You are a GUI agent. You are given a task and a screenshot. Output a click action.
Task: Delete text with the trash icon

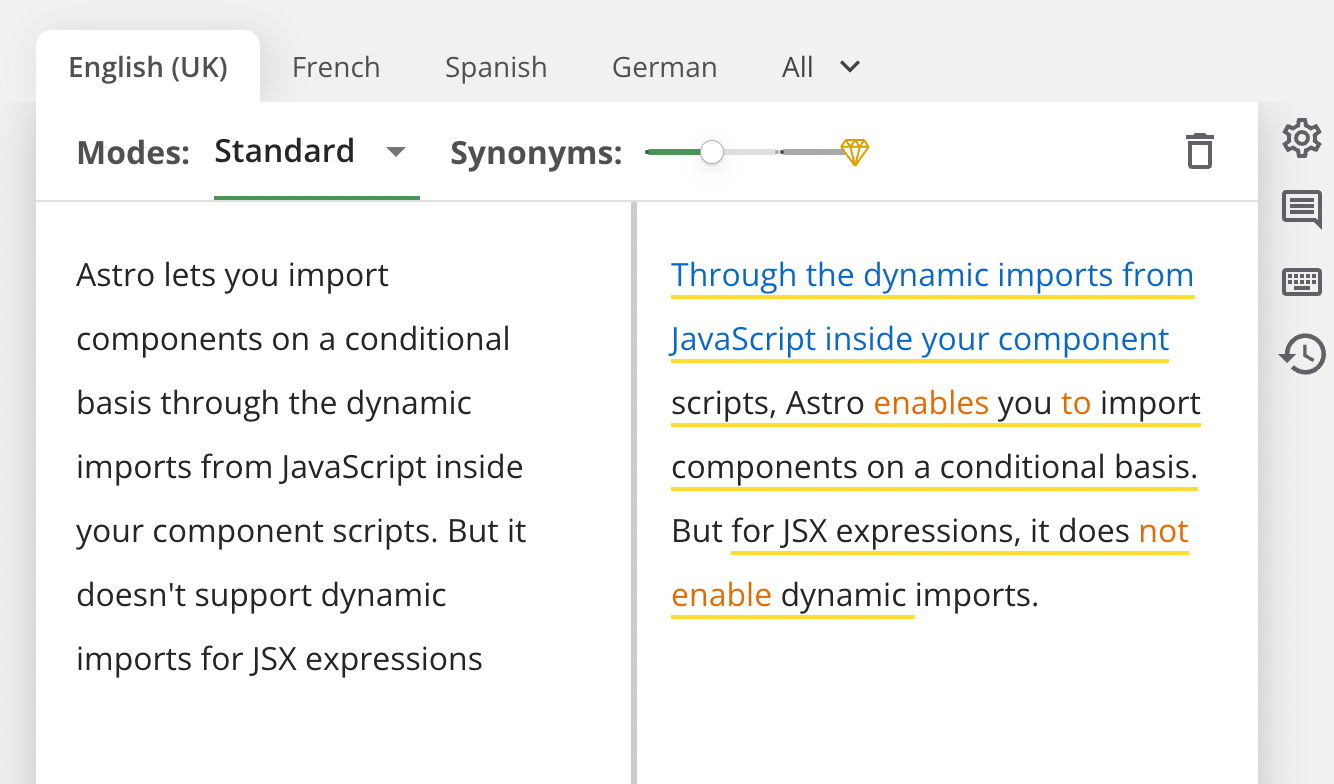pos(1199,151)
